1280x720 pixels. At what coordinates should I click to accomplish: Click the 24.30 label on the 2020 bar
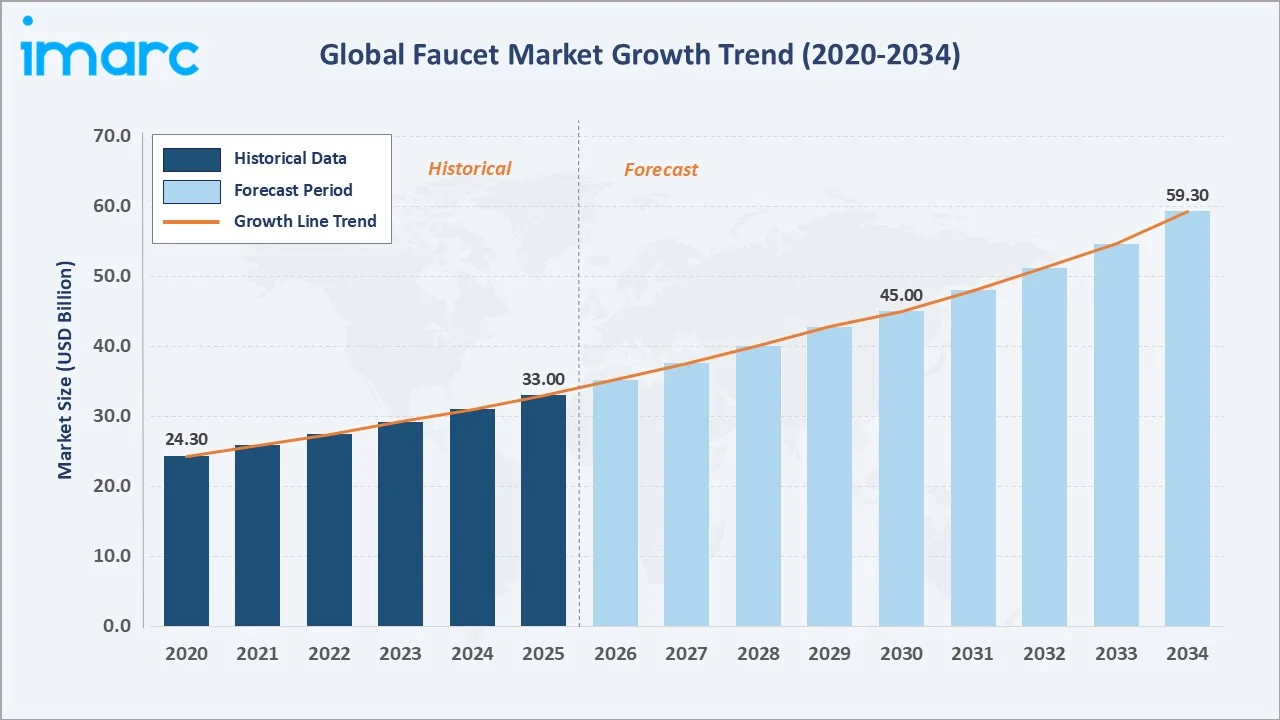[185, 439]
